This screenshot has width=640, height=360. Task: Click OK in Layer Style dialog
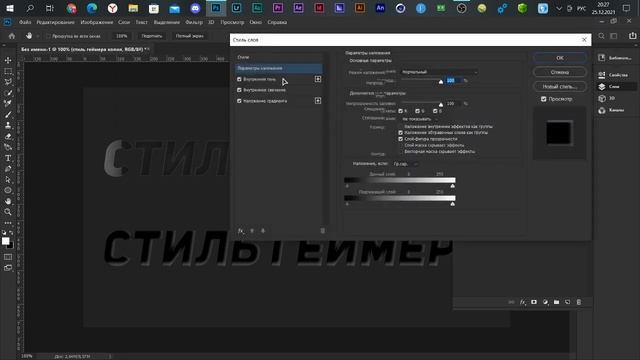pyautogui.click(x=560, y=58)
